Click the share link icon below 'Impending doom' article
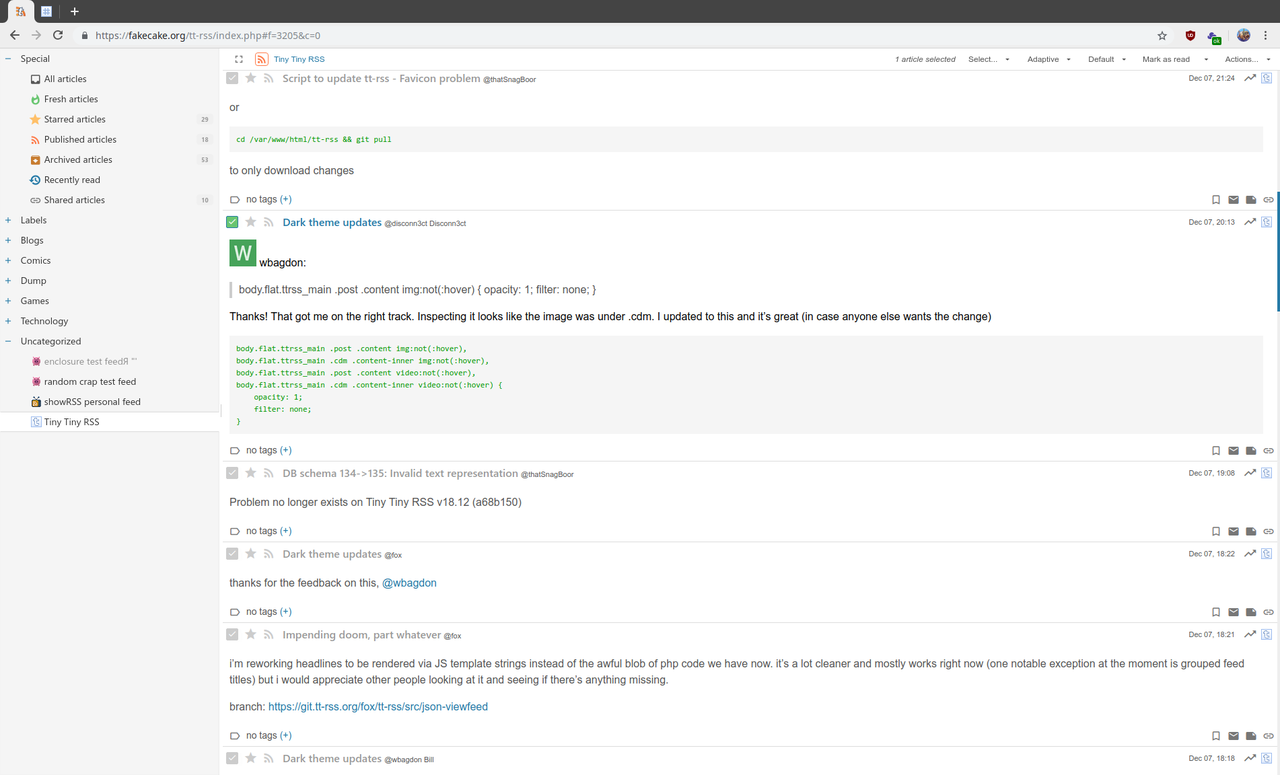1280x775 pixels. tap(1268, 736)
